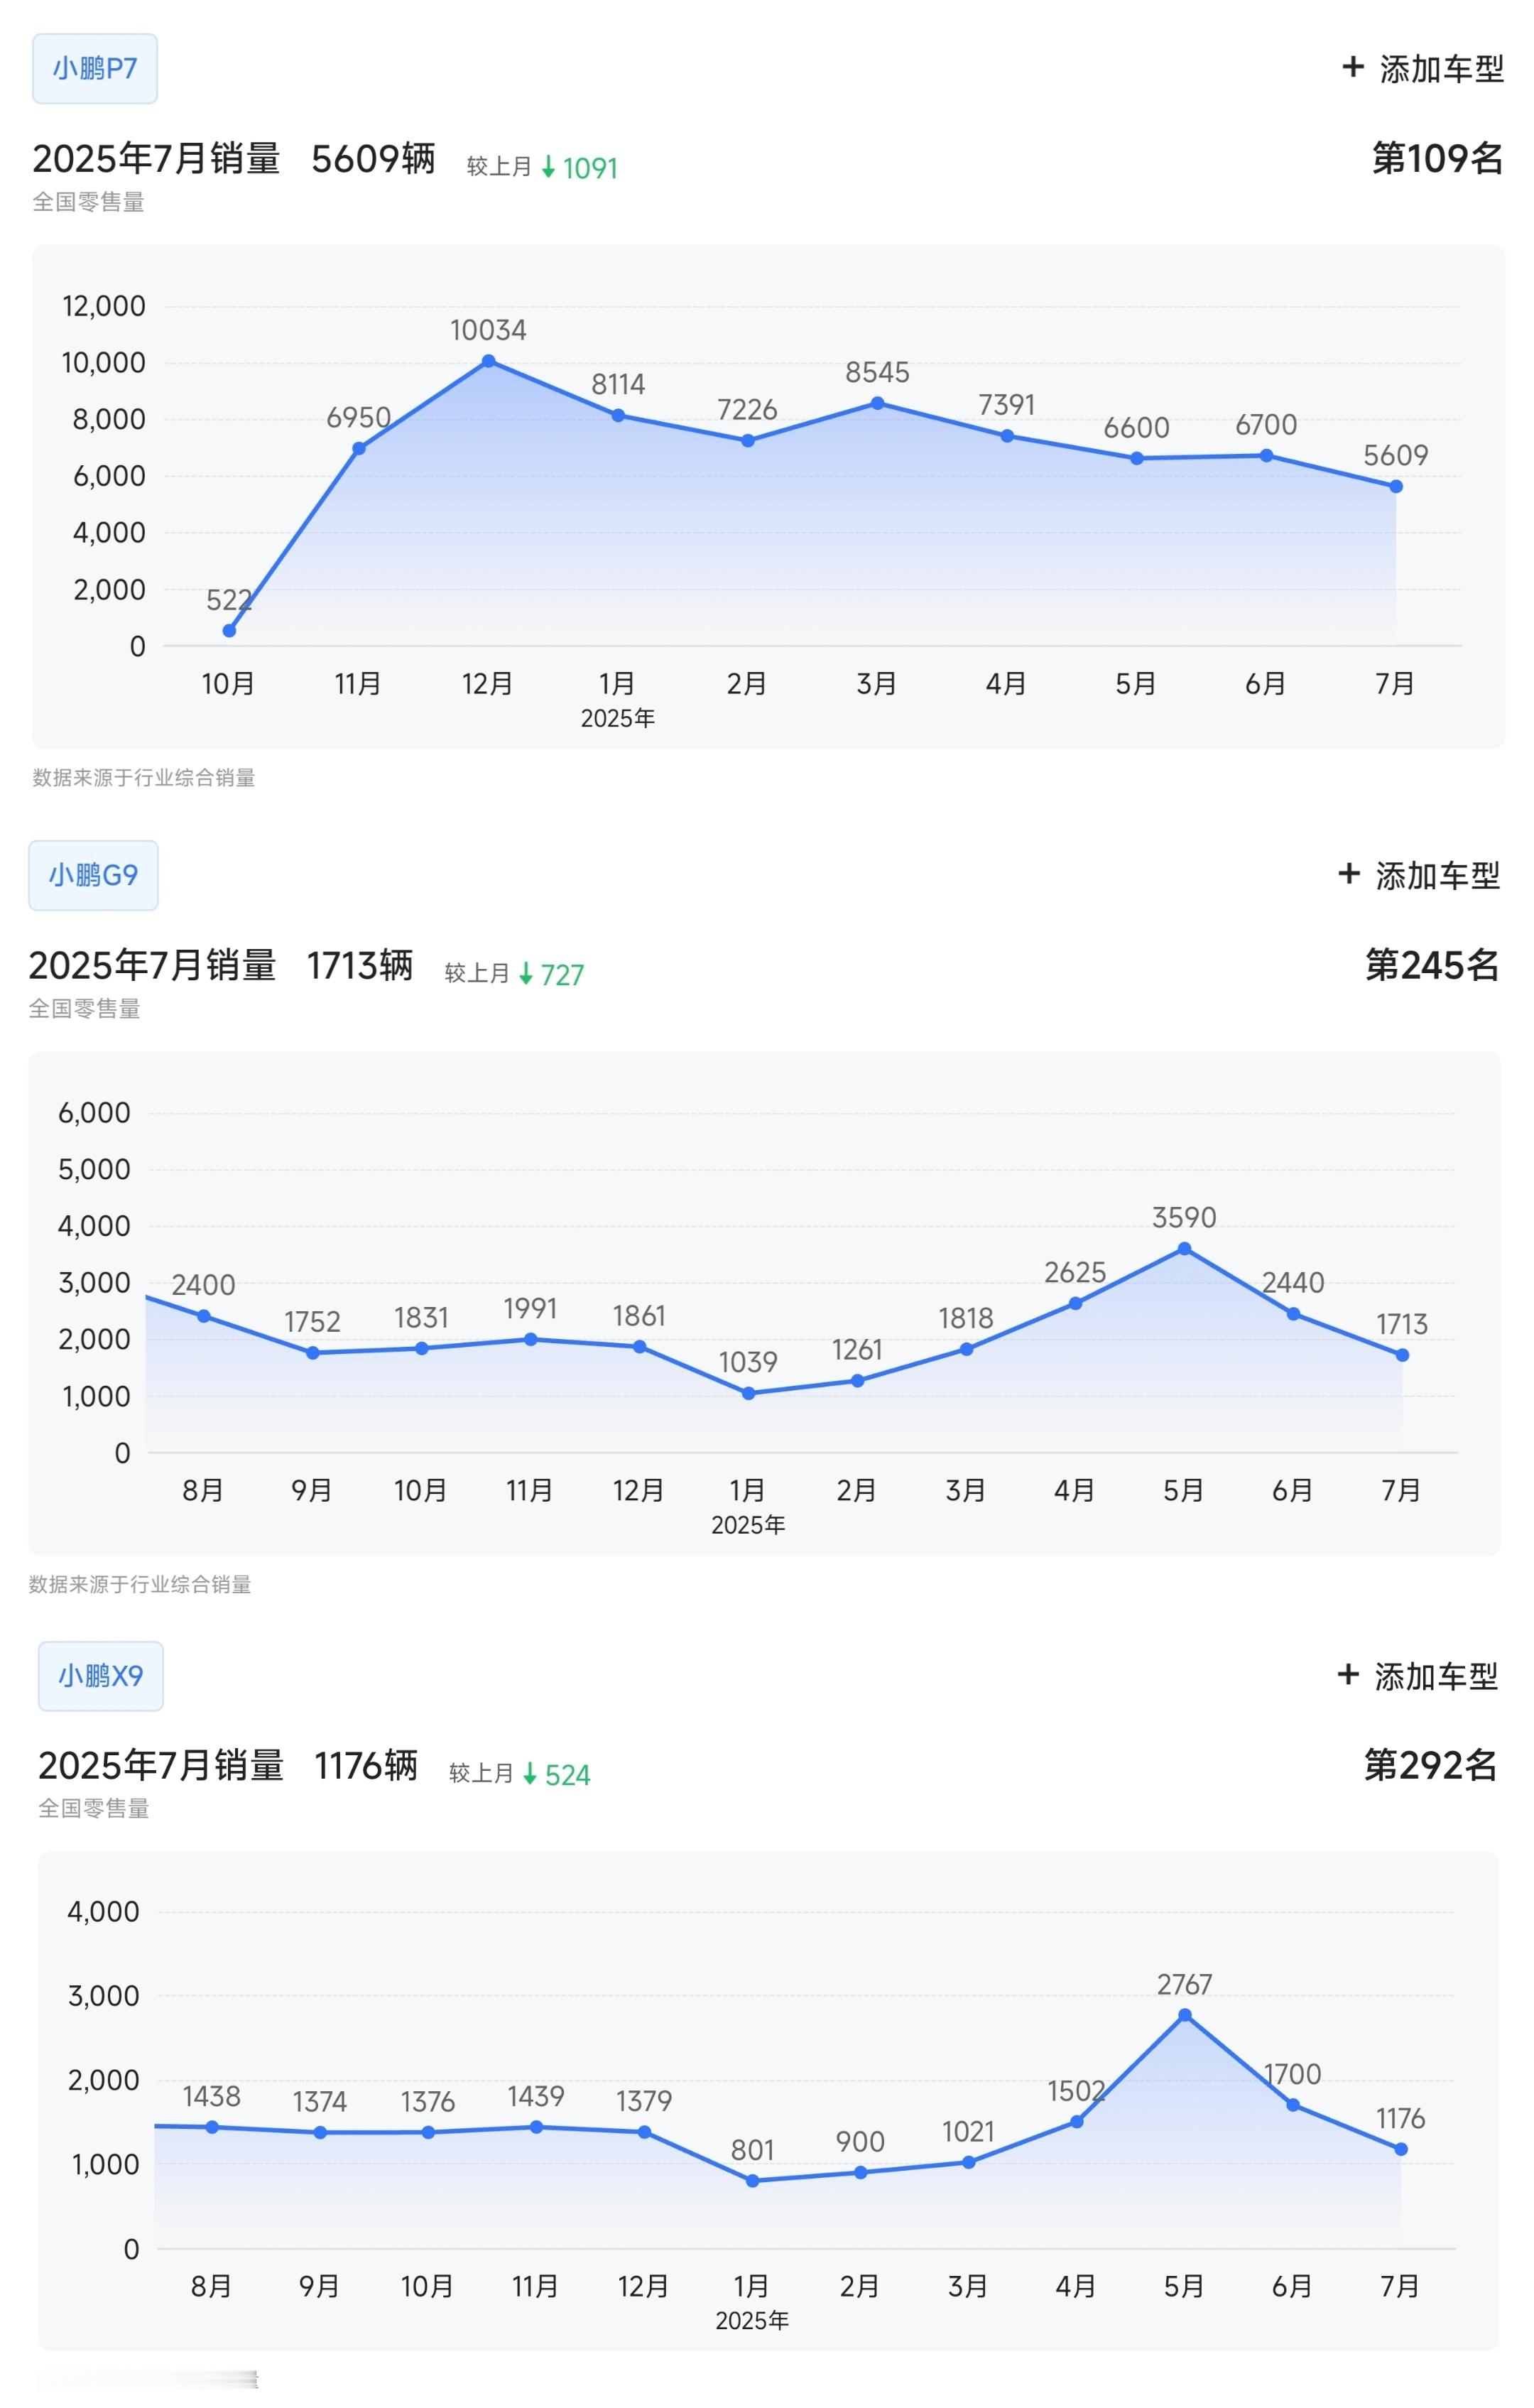1534x2408 pixels.
Task: Select the 7391 data point in P7 chart
Action: (x=1007, y=436)
